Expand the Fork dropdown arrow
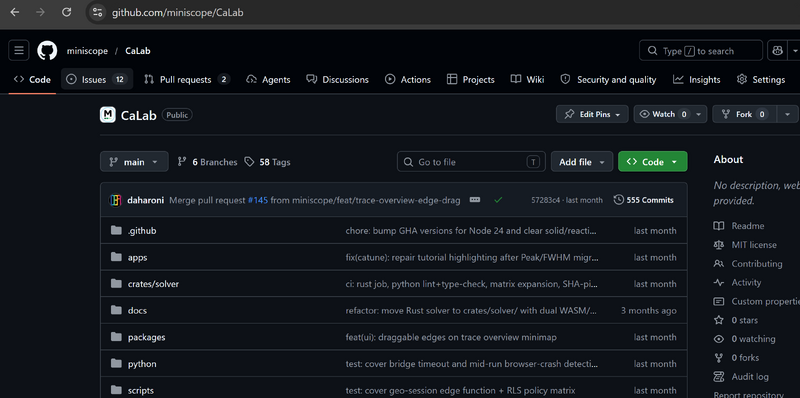 pos(788,114)
